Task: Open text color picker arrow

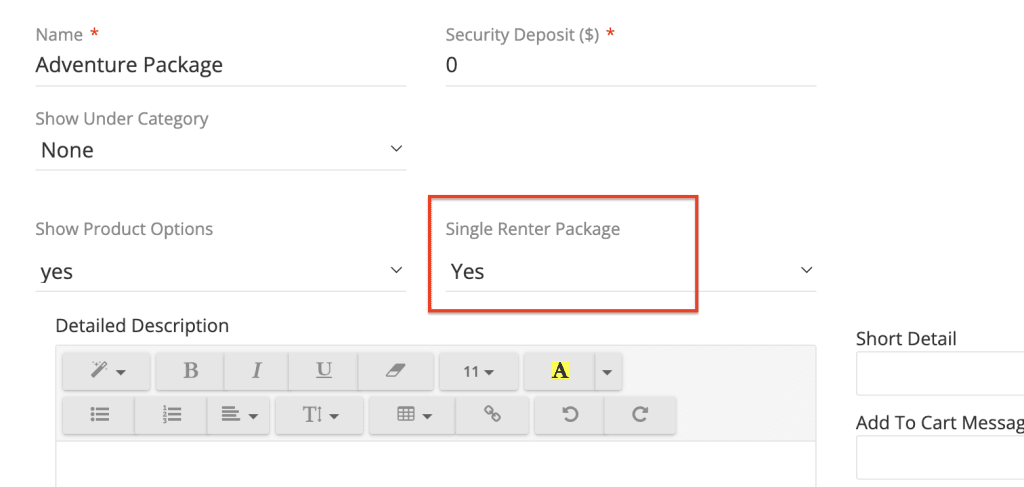Action: pos(607,371)
